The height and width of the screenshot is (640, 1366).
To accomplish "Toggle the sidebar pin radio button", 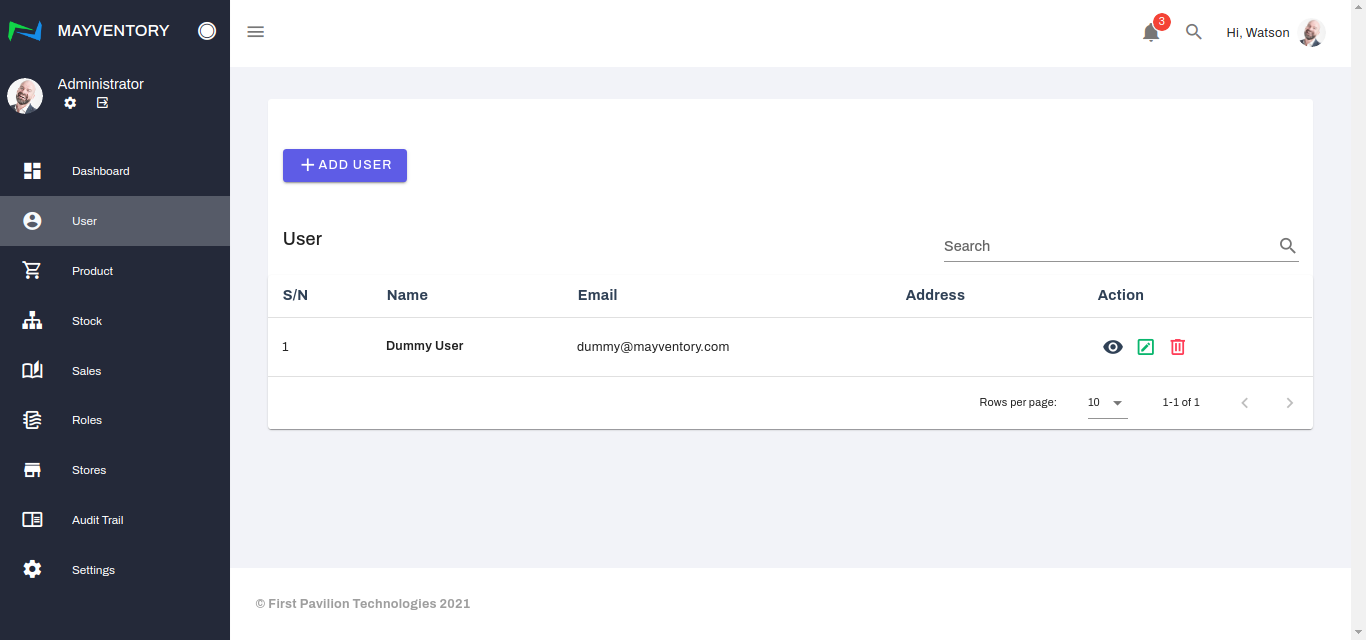I will tap(207, 31).
